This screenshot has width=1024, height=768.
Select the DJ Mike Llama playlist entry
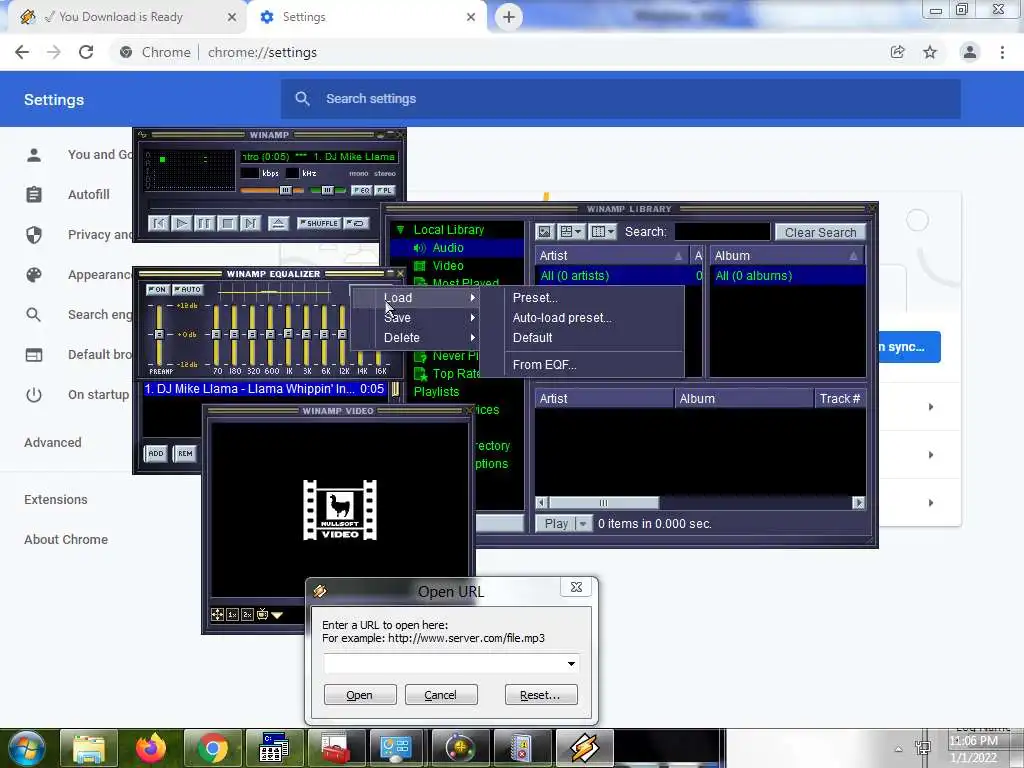point(264,389)
